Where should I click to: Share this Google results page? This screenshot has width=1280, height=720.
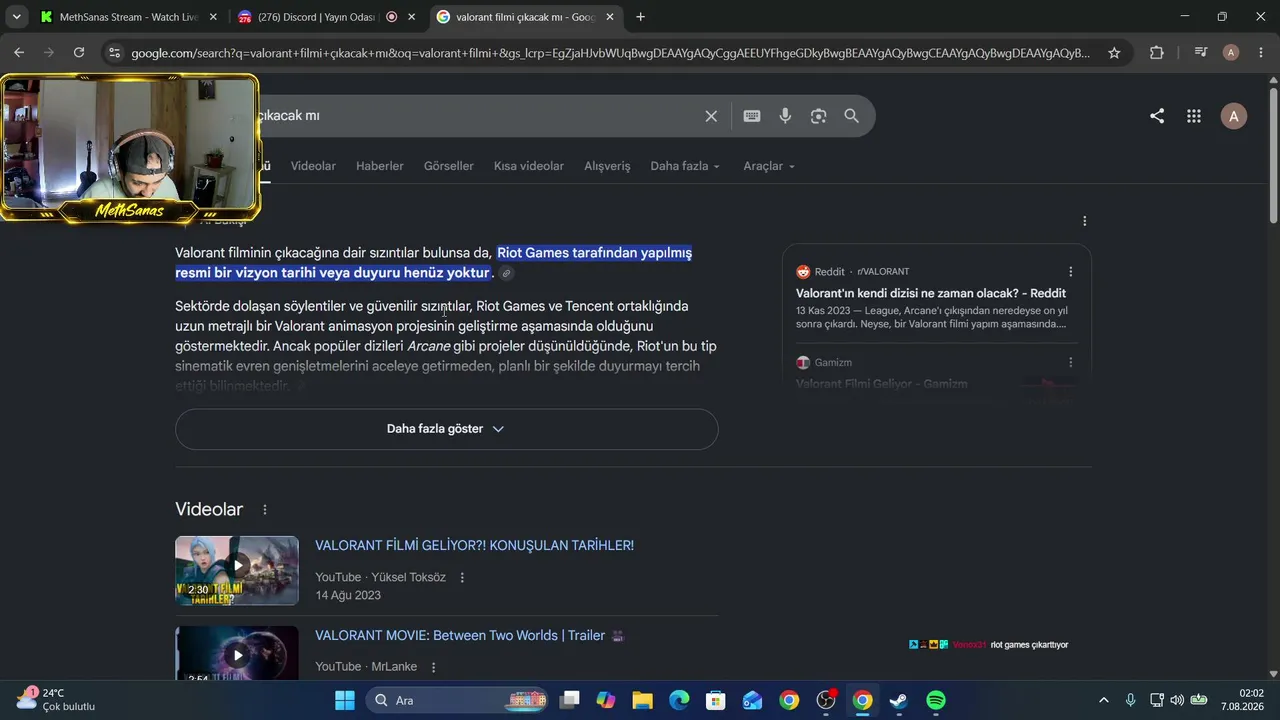[1157, 116]
